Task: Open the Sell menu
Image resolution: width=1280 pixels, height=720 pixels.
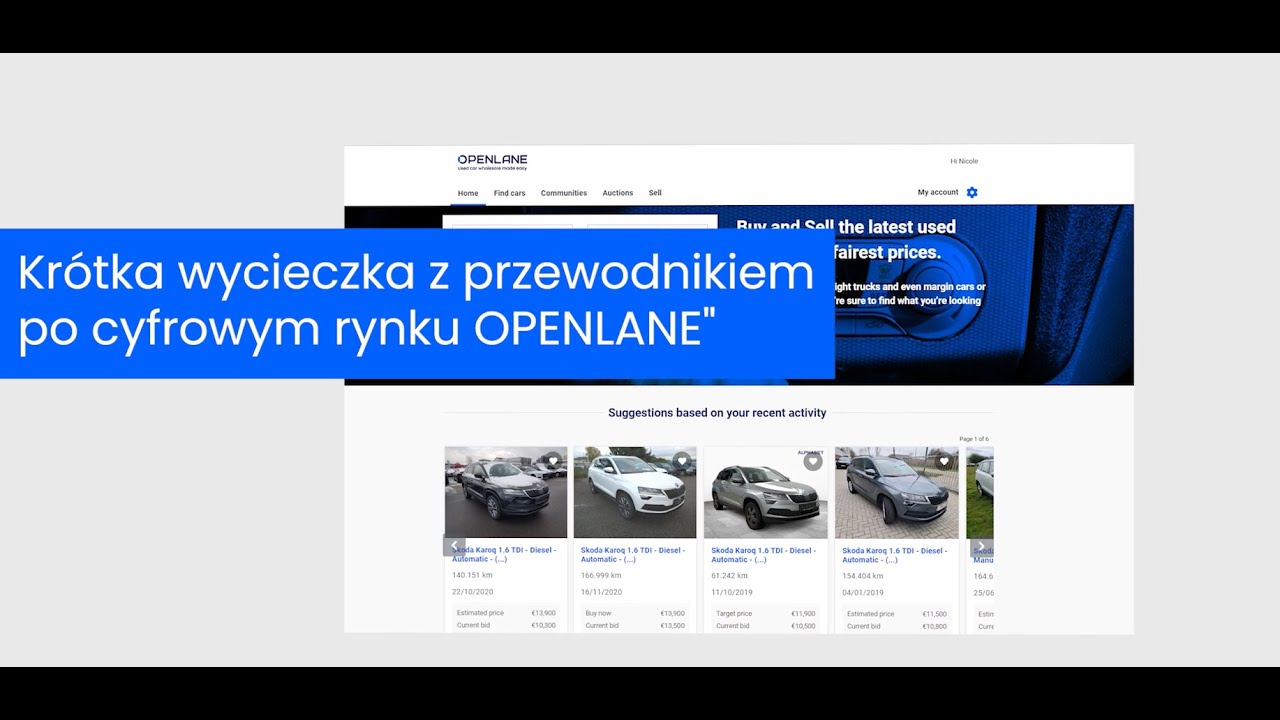Action: tap(655, 193)
